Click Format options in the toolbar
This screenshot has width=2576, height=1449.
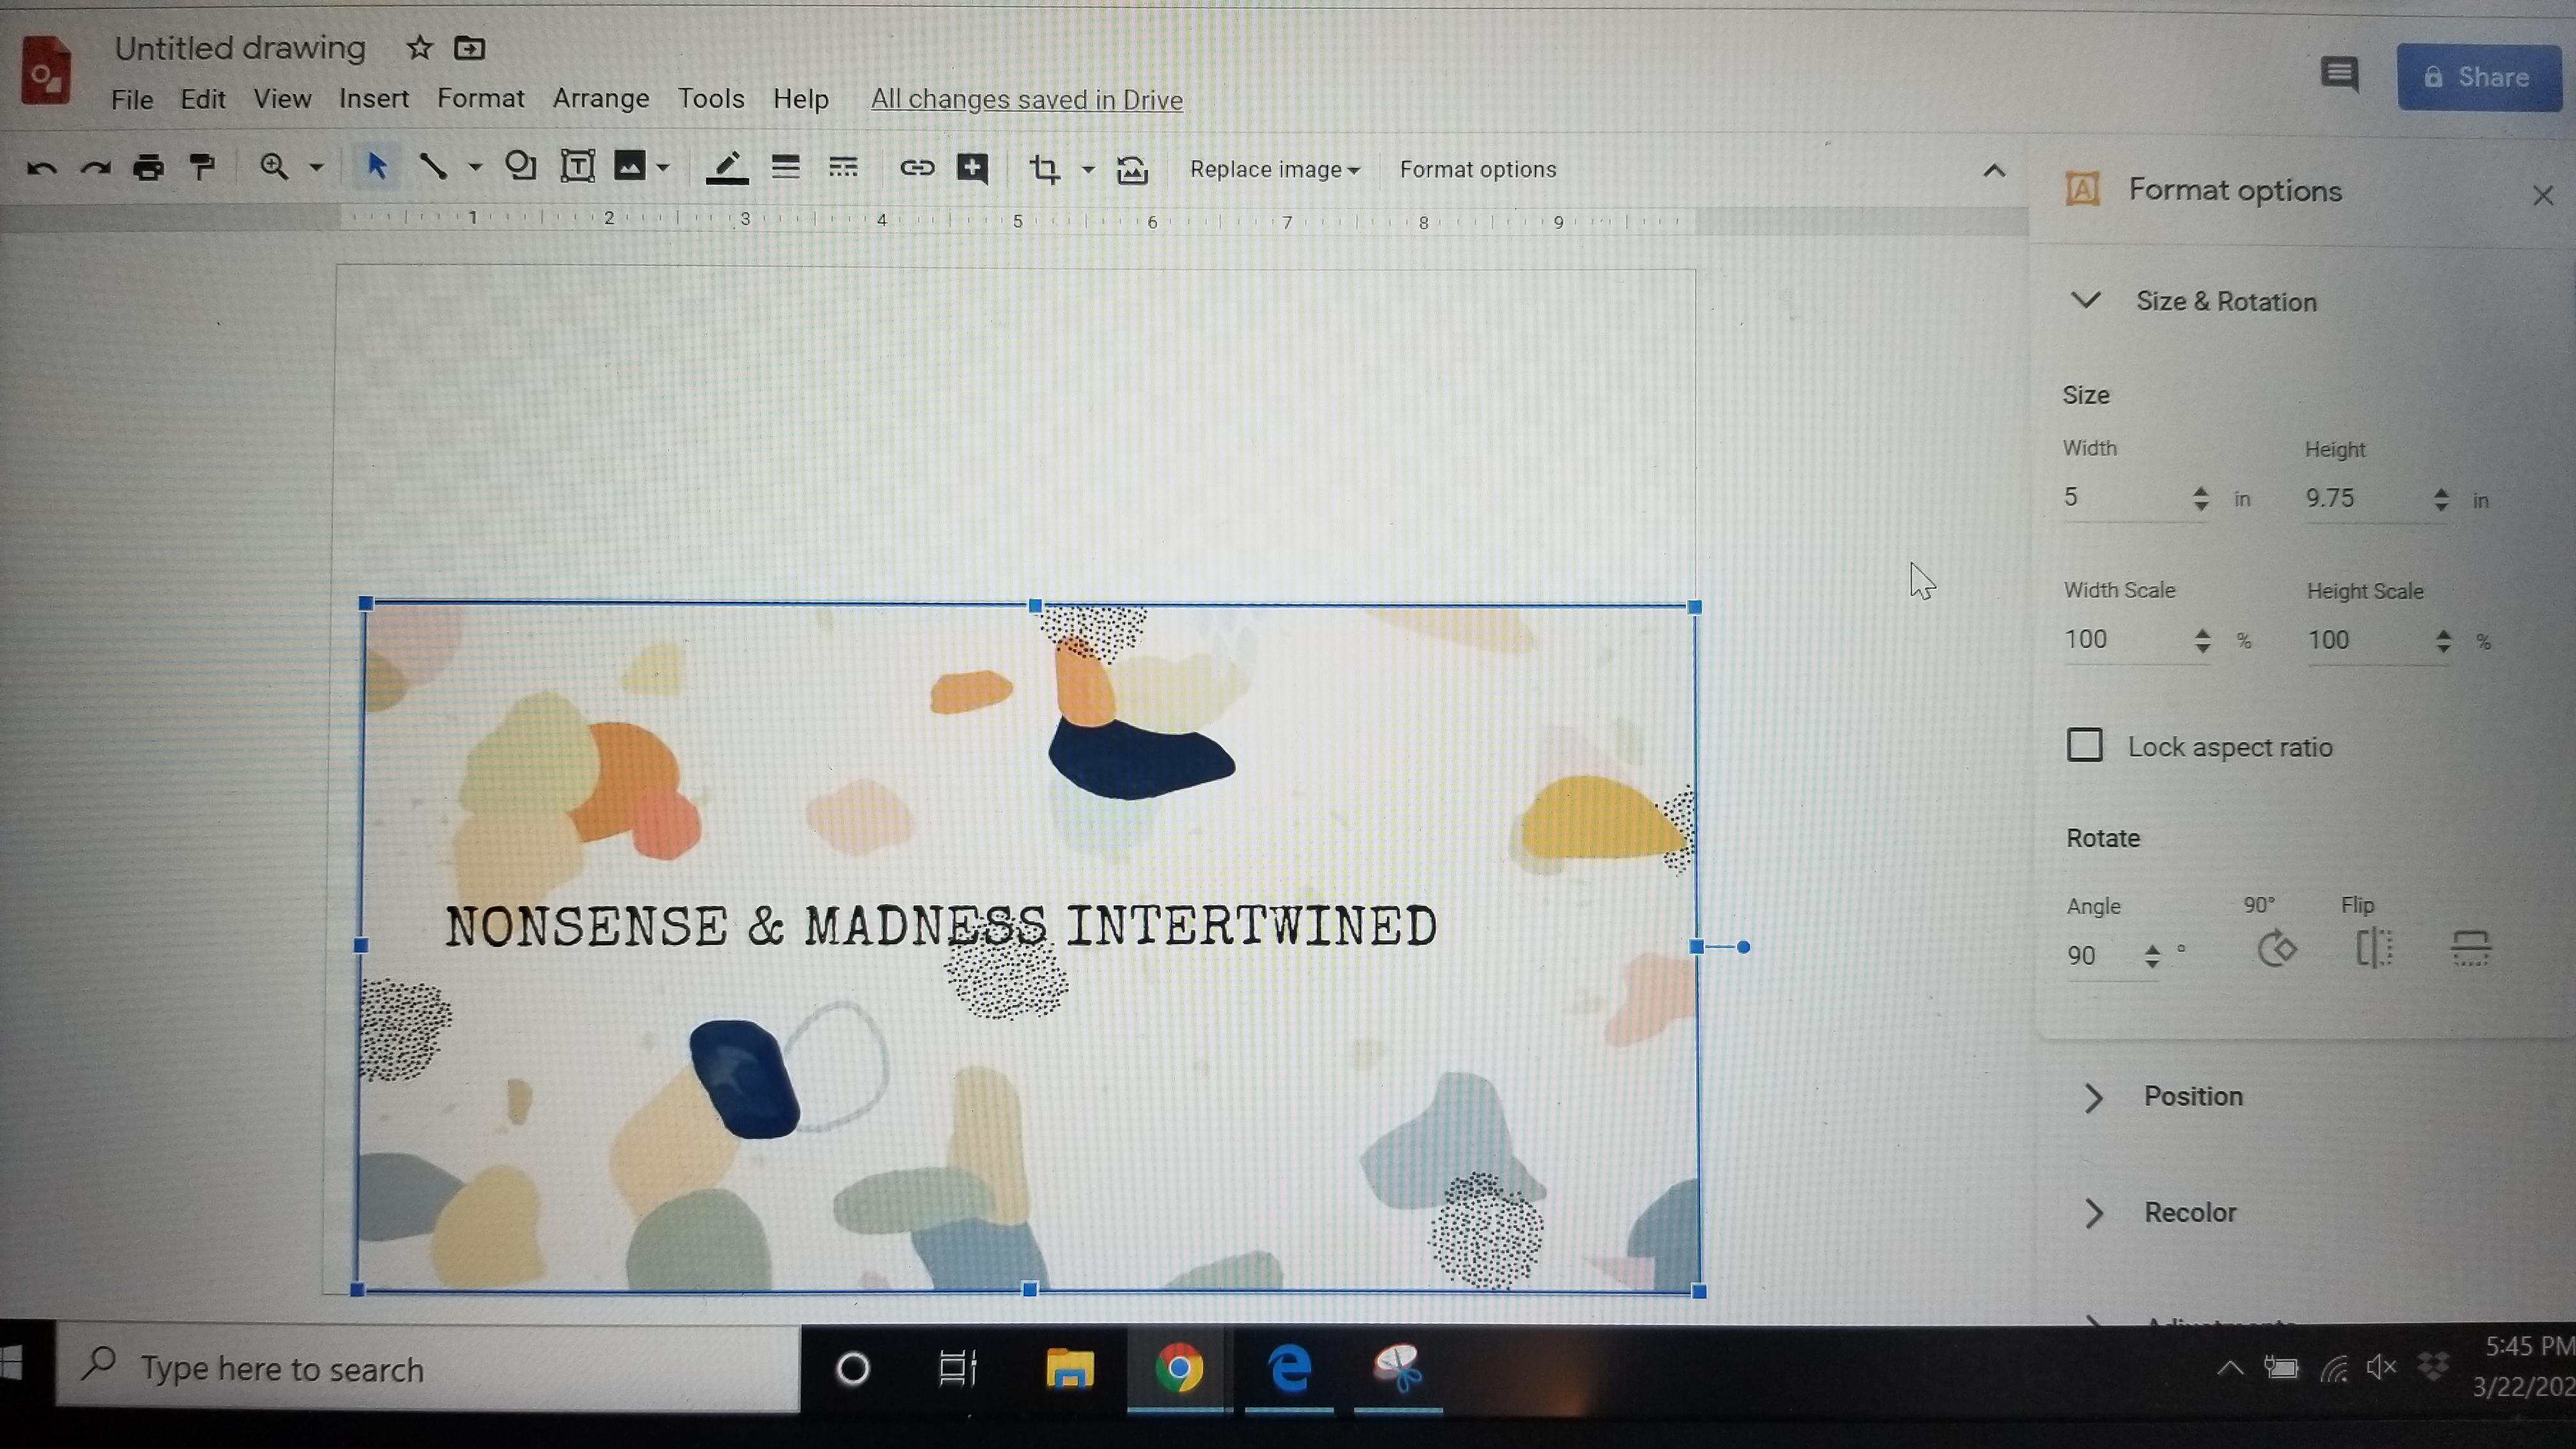(x=1478, y=169)
